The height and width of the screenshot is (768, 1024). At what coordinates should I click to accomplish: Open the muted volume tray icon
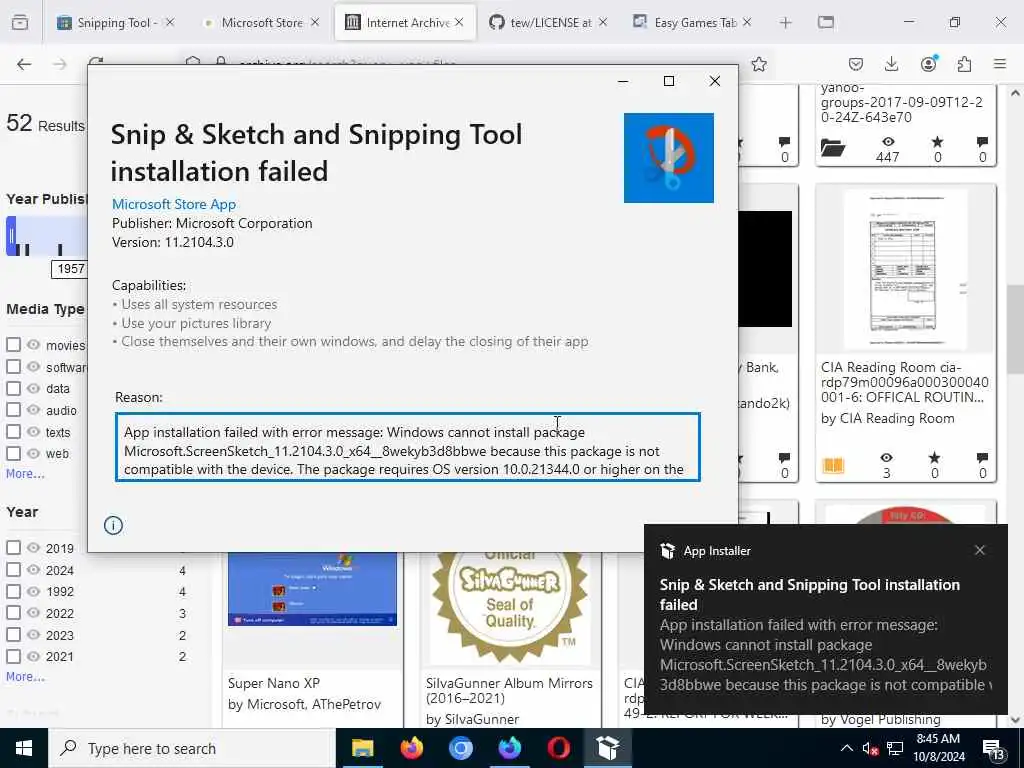click(870, 749)
